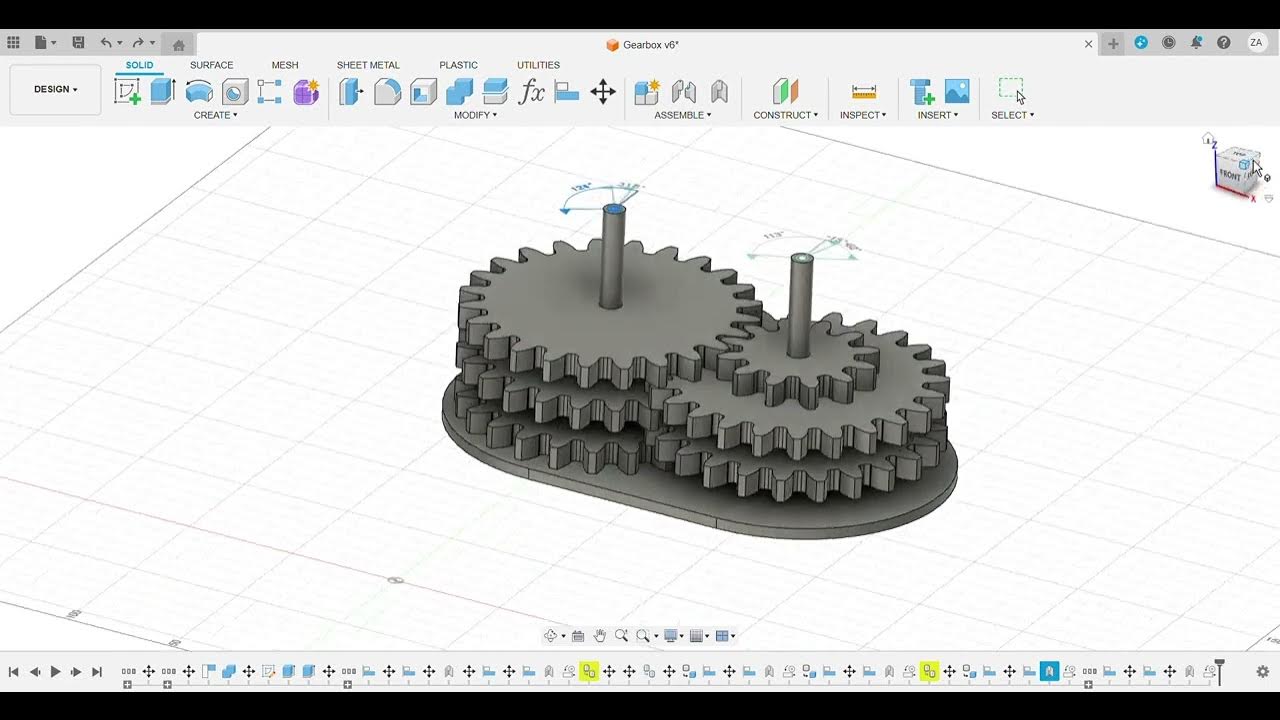The height and width of the screenshot is (720, 1280).
Task: Activate the Extrude tool
Action: [x=163, y=92]
